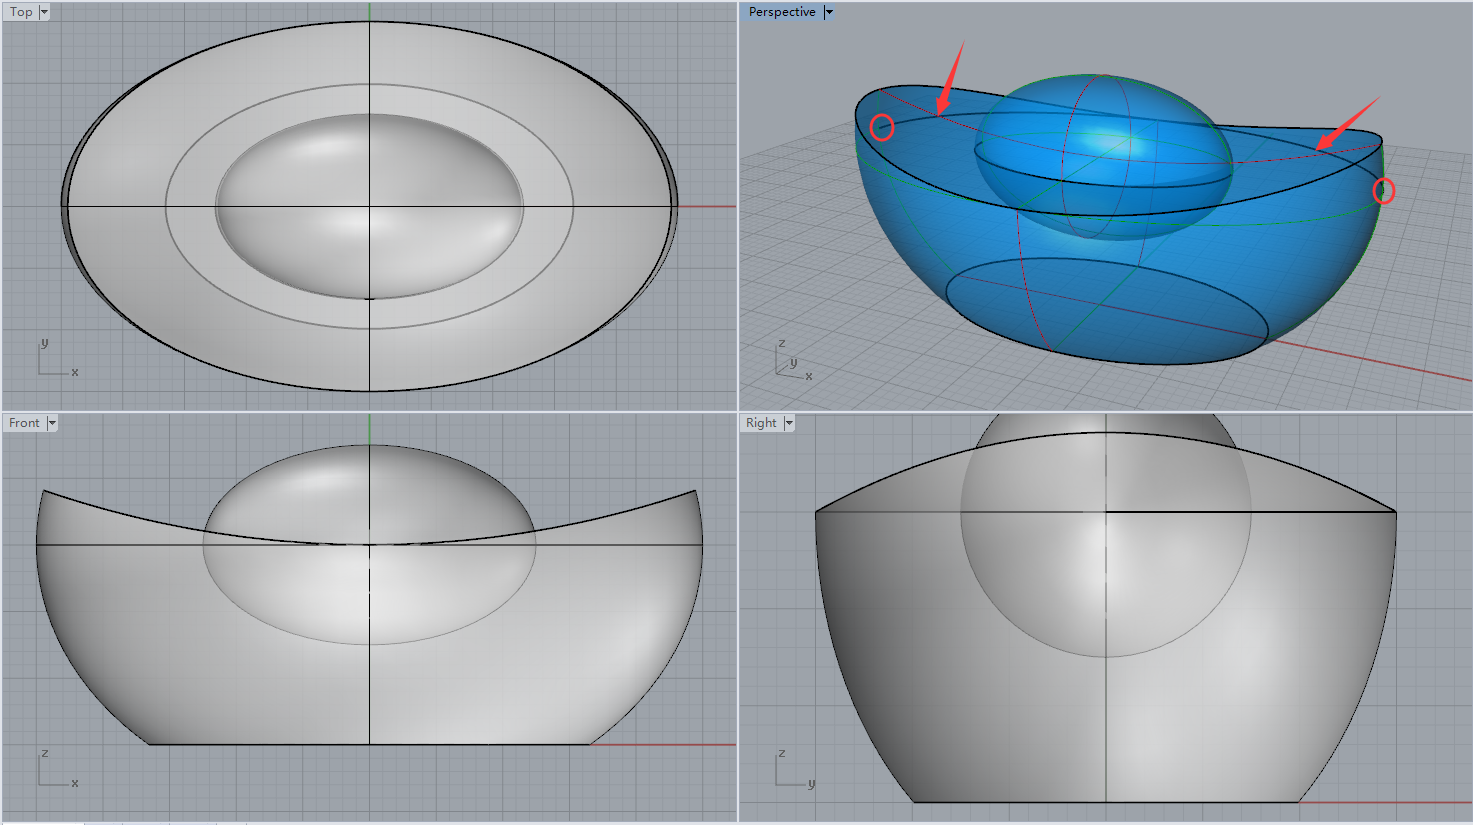Expand the Perspective viewport menu arrow
The image size is (1473, 825).
pos(829,12)
